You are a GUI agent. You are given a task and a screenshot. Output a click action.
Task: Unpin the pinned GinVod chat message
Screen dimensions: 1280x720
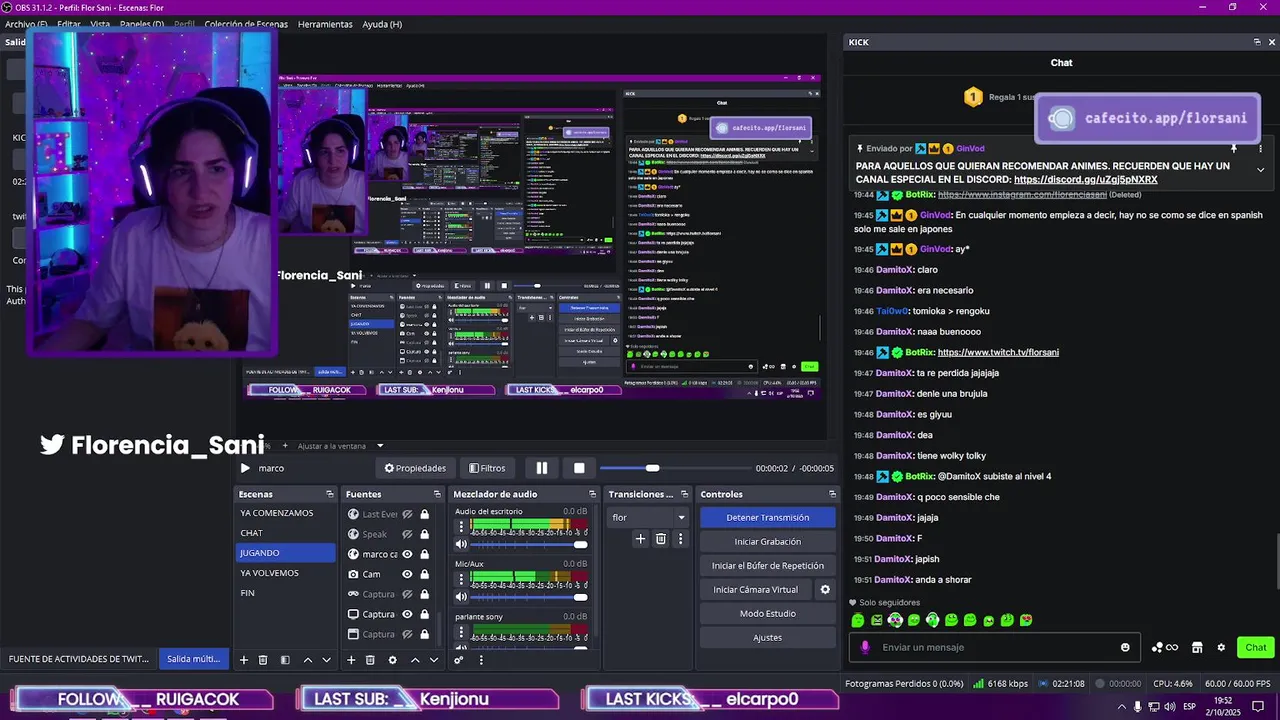click(1234, 148)
